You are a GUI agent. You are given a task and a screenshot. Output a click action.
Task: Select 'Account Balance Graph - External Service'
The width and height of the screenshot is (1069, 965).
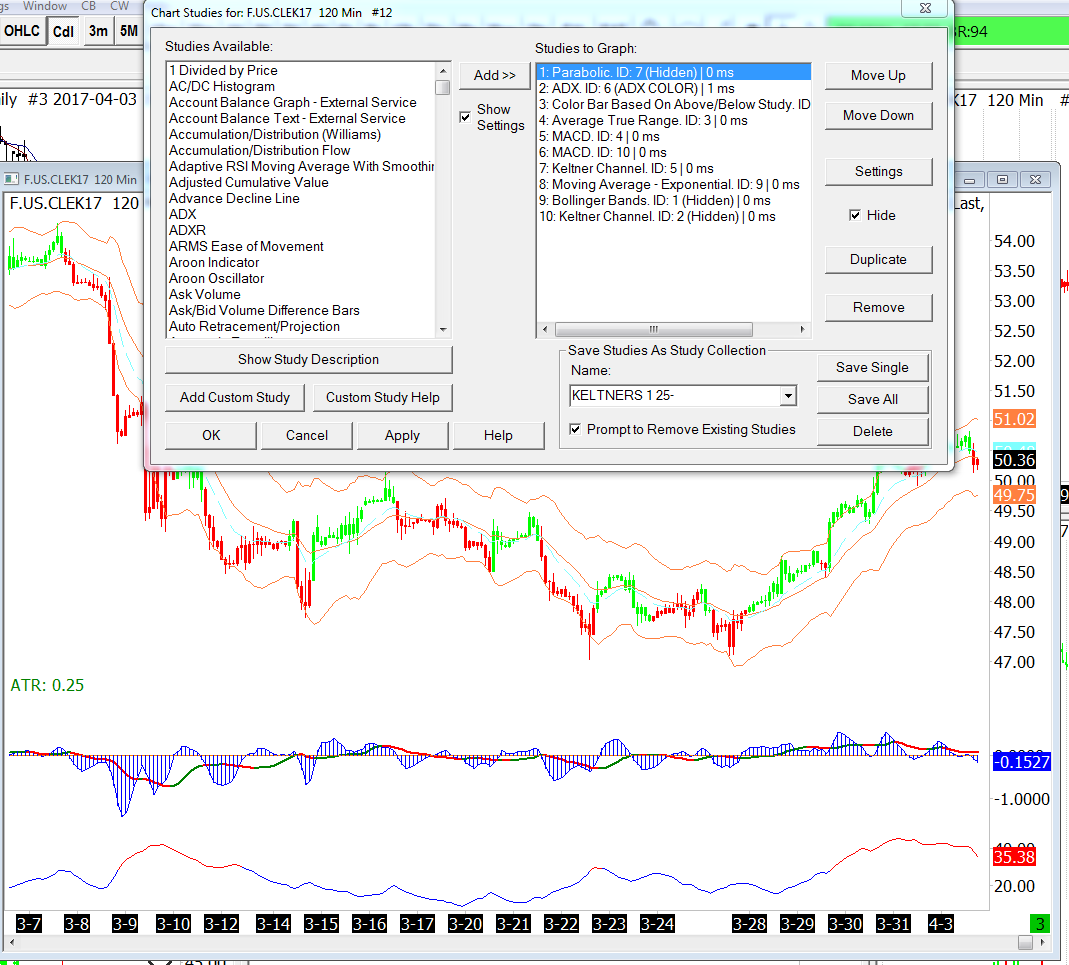pos(293,102)
